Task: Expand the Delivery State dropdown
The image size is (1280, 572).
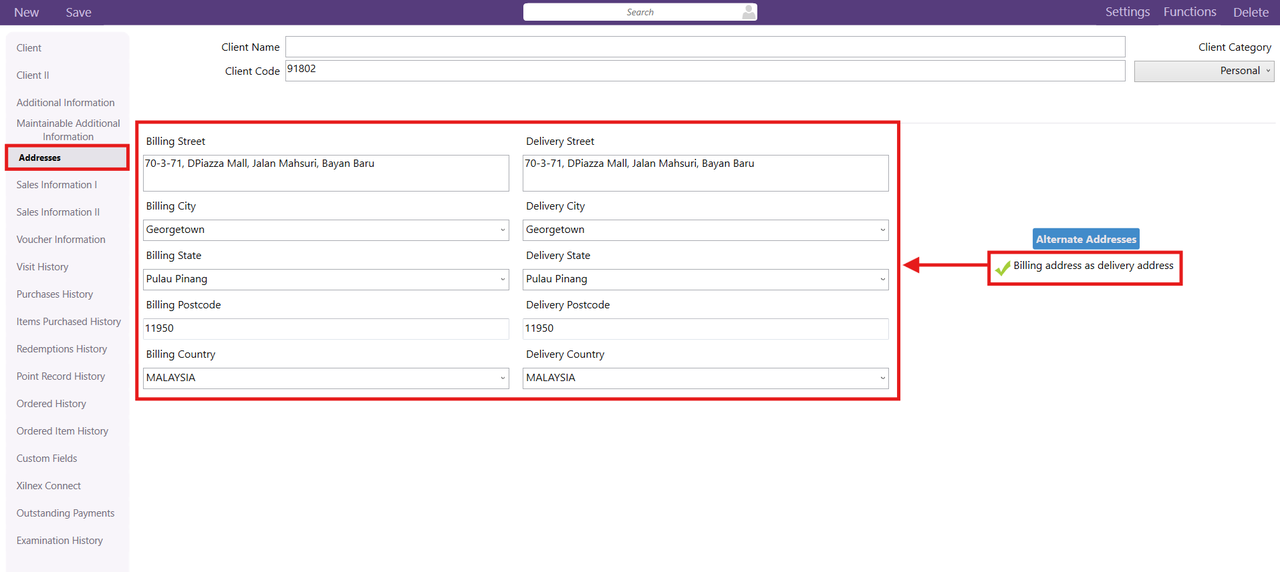Action: coord(705,280)
